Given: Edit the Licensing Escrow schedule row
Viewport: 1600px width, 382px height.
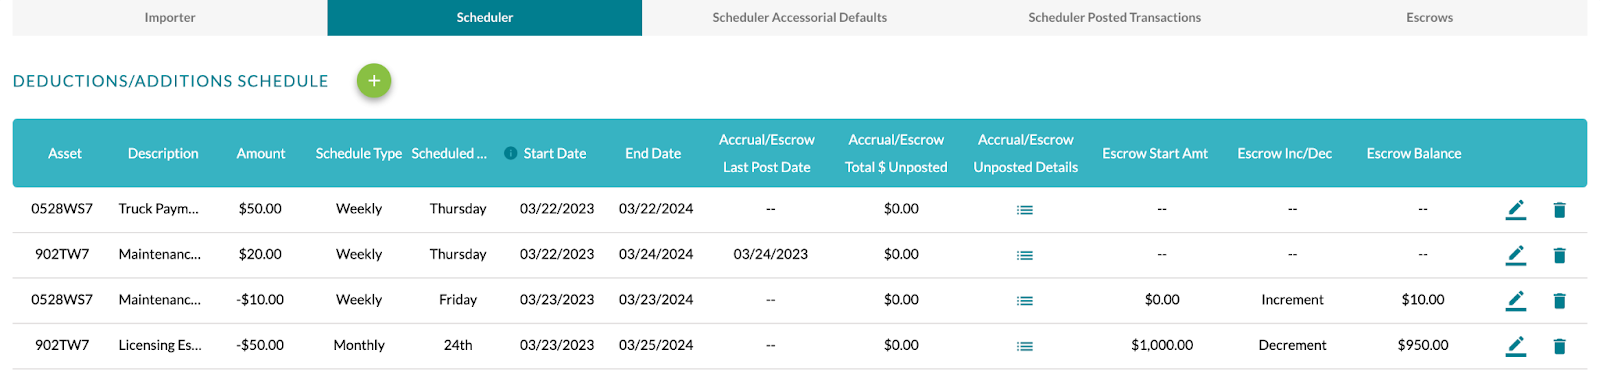Looking at the screenshot, I should coord(1516,346).
